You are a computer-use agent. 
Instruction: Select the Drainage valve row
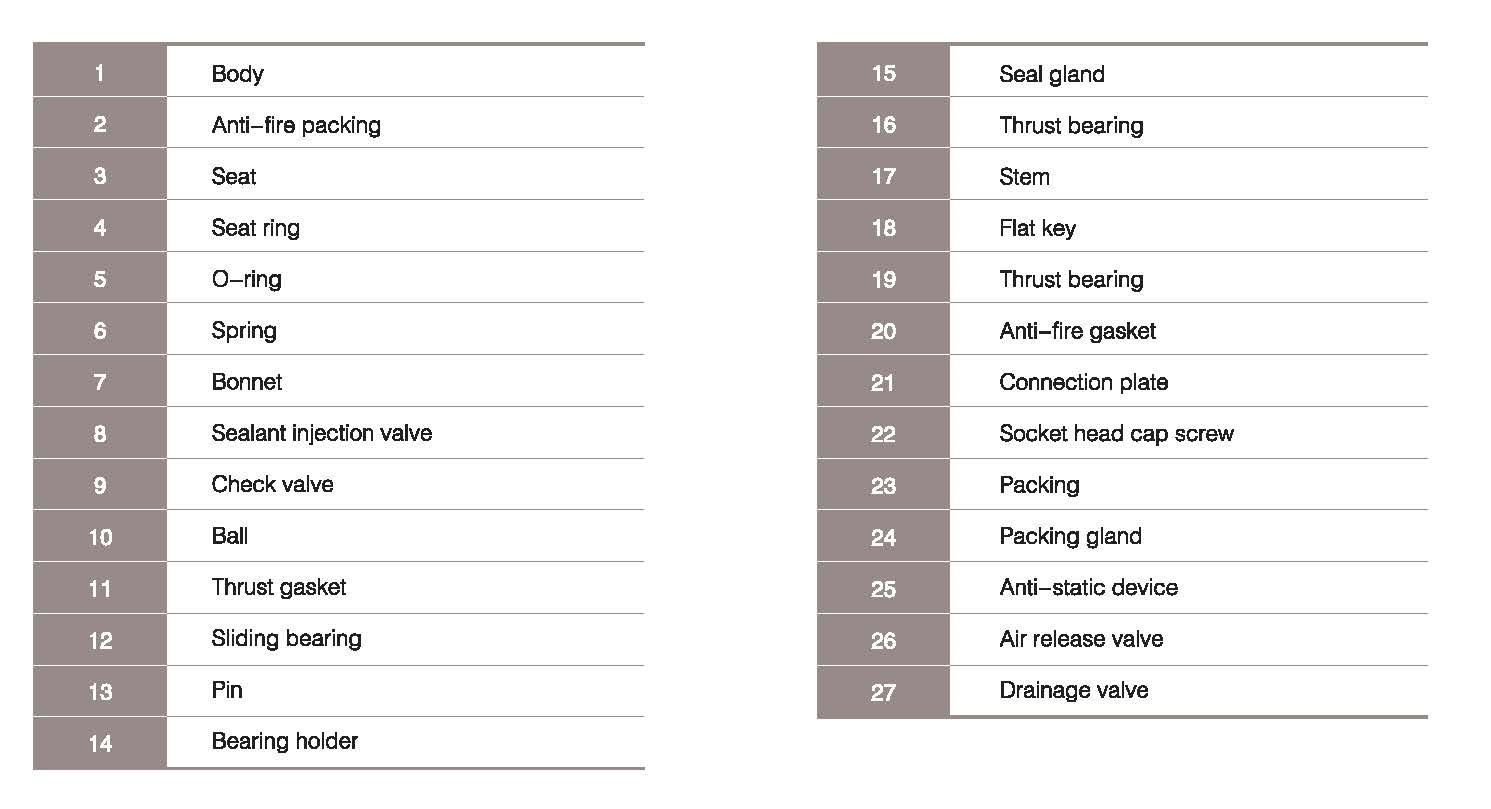point(1122,691)
